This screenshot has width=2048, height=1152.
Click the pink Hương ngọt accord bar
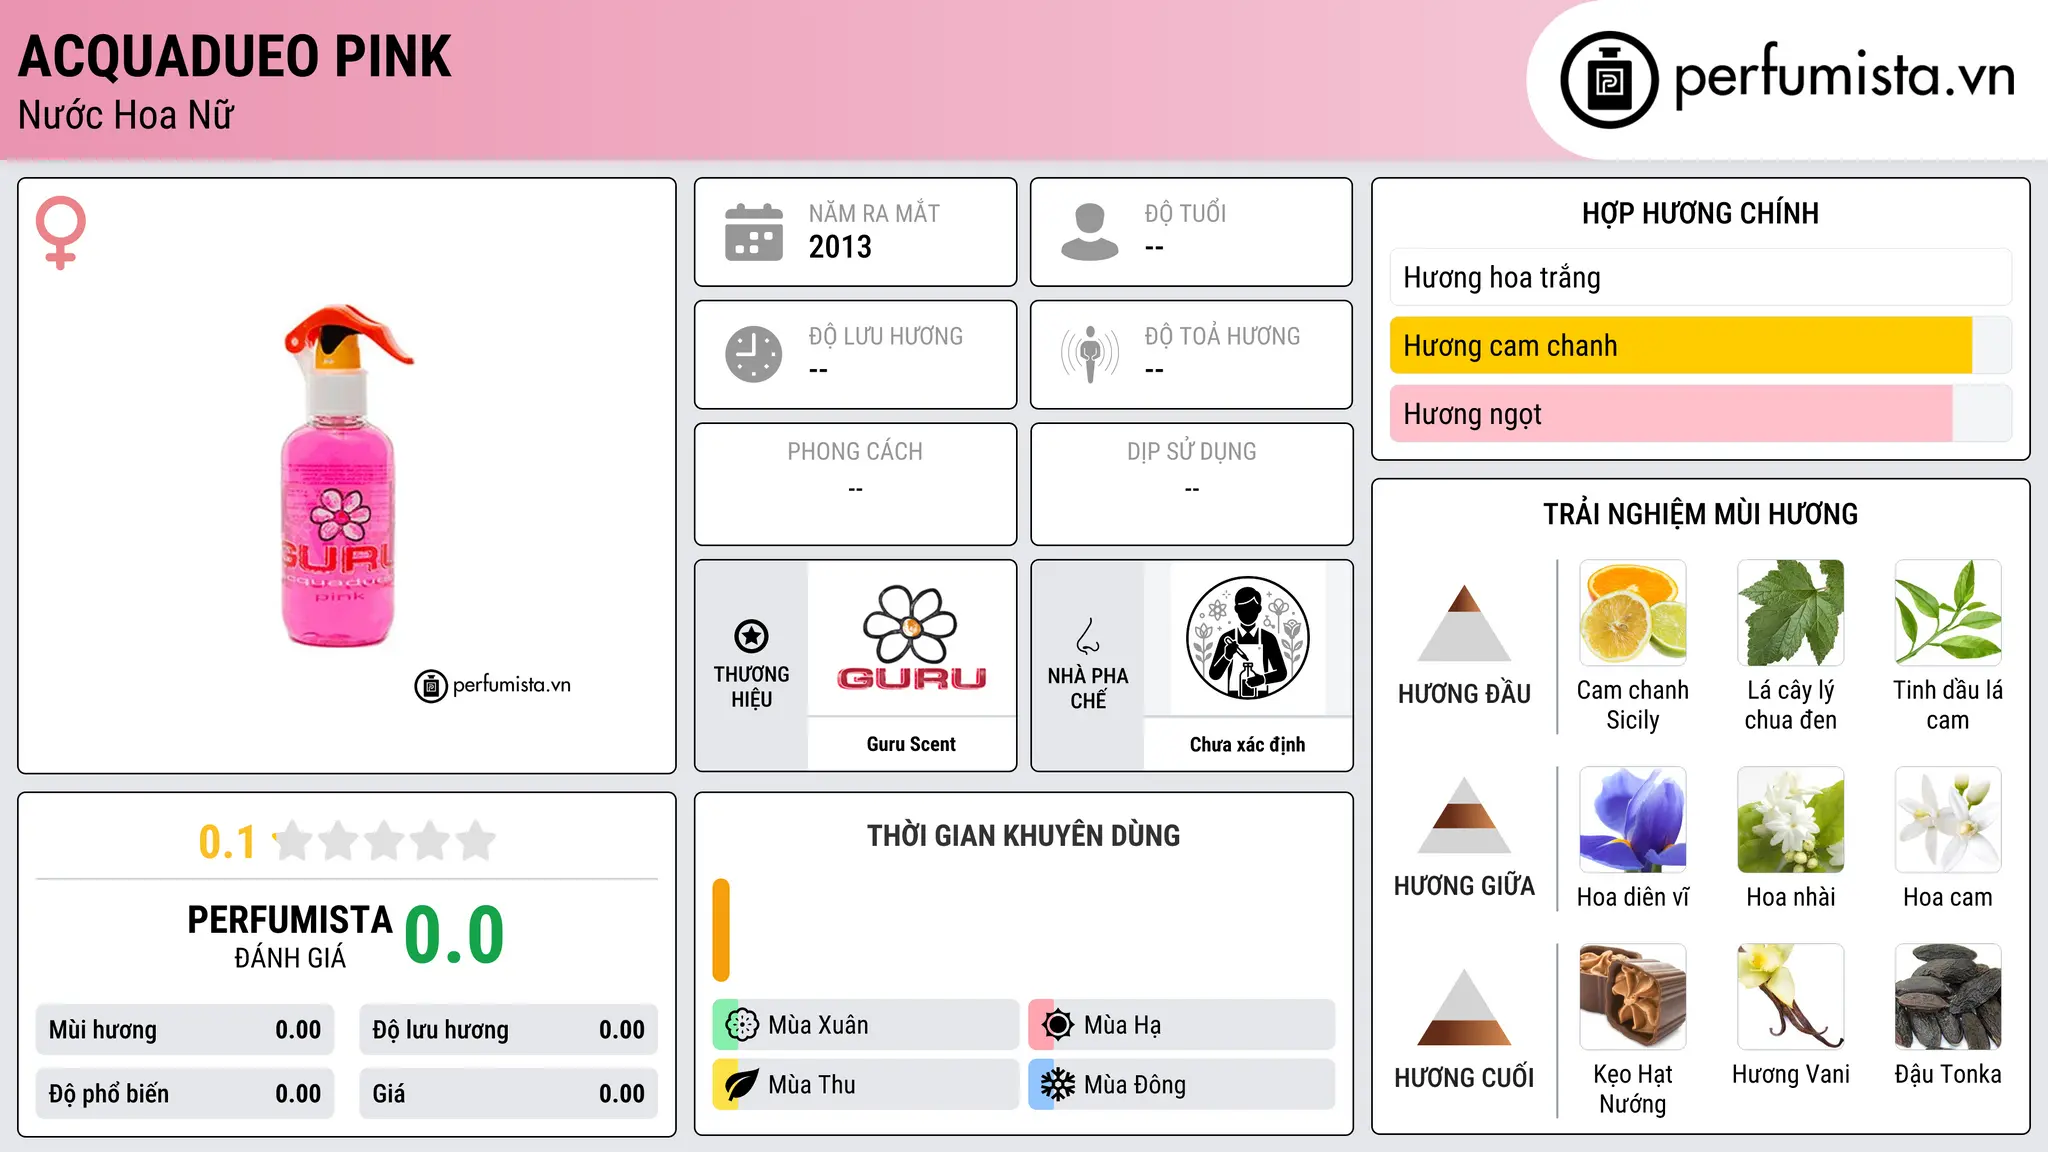(x=1701, y=413)
